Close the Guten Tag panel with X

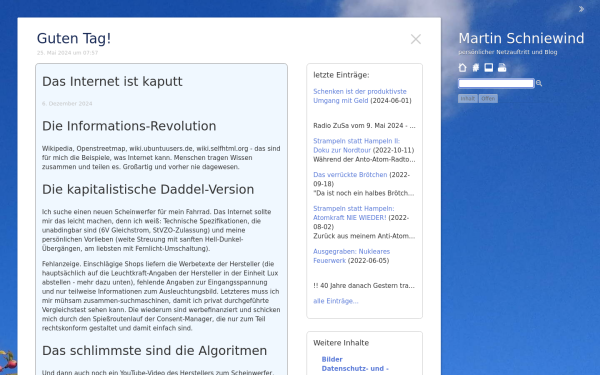pyautogui.click(x=416, y=39)
